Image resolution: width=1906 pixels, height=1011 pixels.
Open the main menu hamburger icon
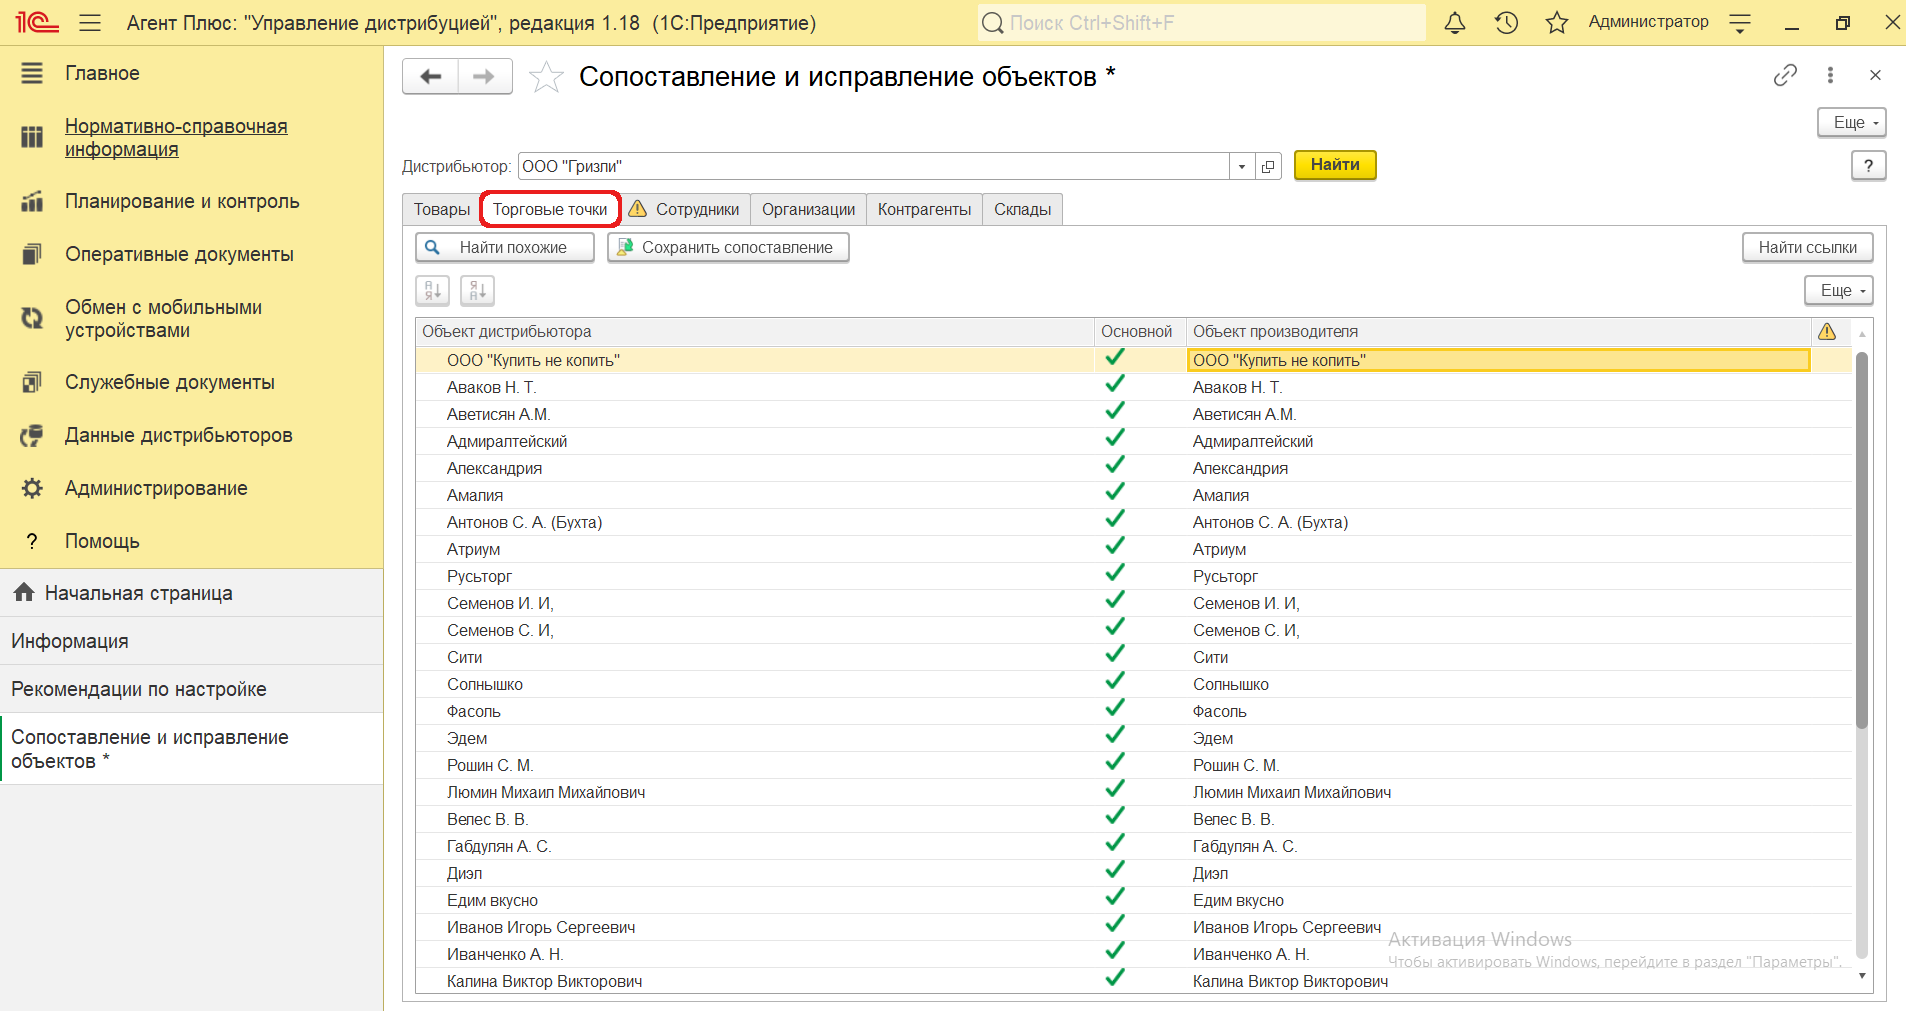tap(90, 22)
